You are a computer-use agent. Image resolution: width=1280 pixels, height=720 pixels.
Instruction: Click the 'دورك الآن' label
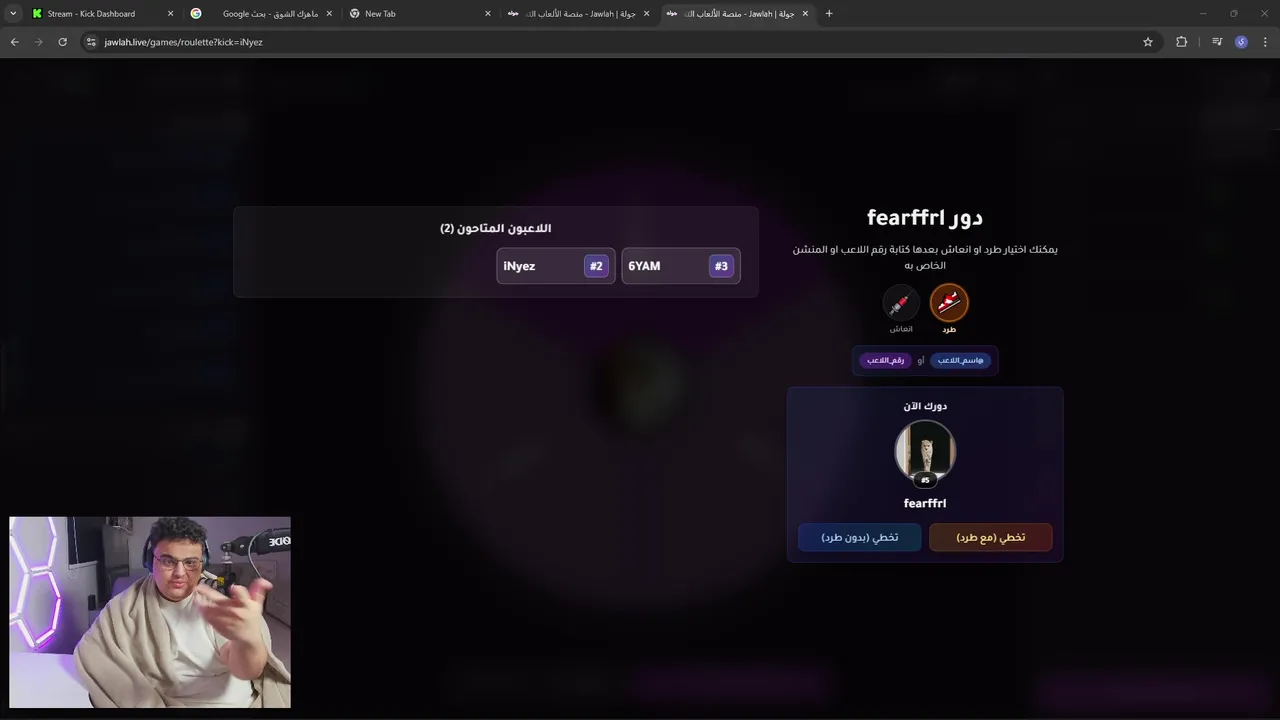point(925,406)
